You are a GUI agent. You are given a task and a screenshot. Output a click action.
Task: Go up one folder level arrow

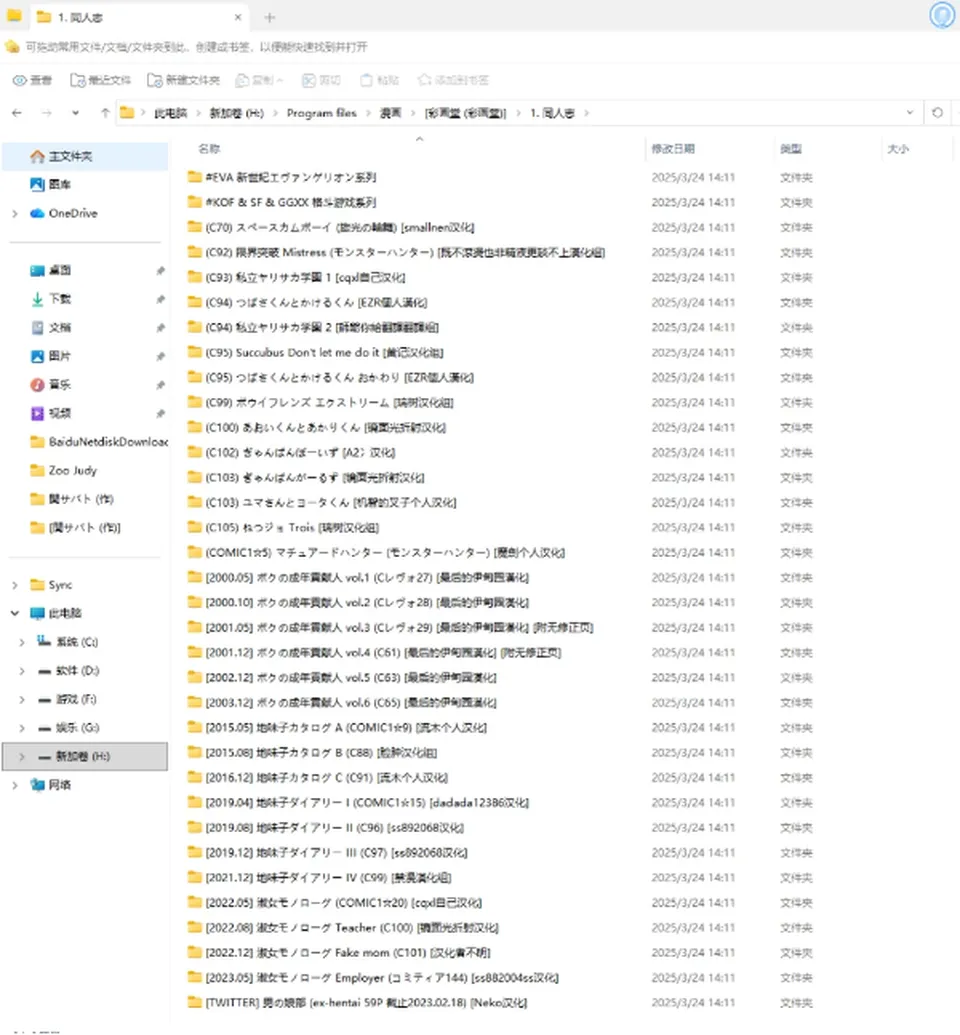click(x=104, y=114)
